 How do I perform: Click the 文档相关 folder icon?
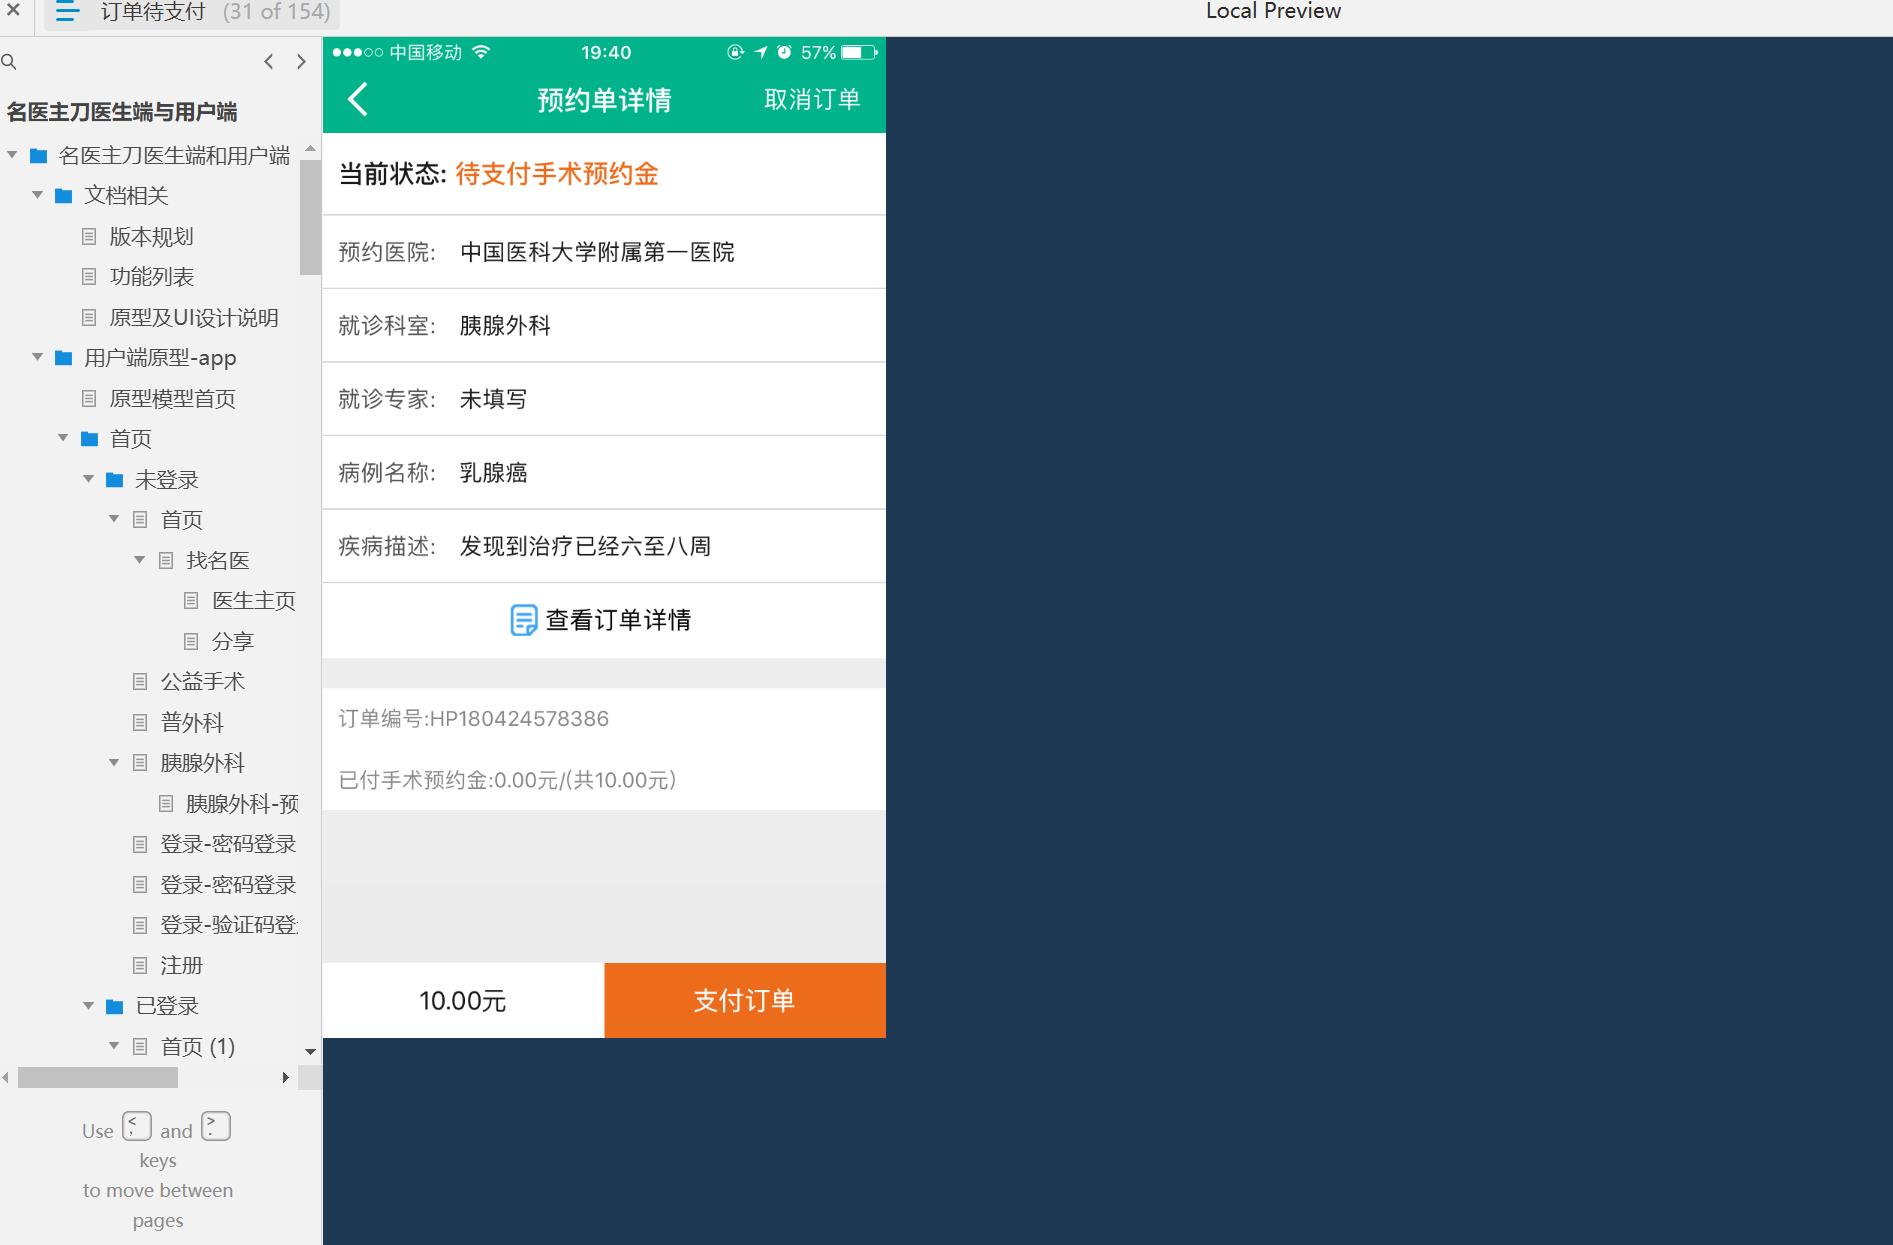[64, 196]
